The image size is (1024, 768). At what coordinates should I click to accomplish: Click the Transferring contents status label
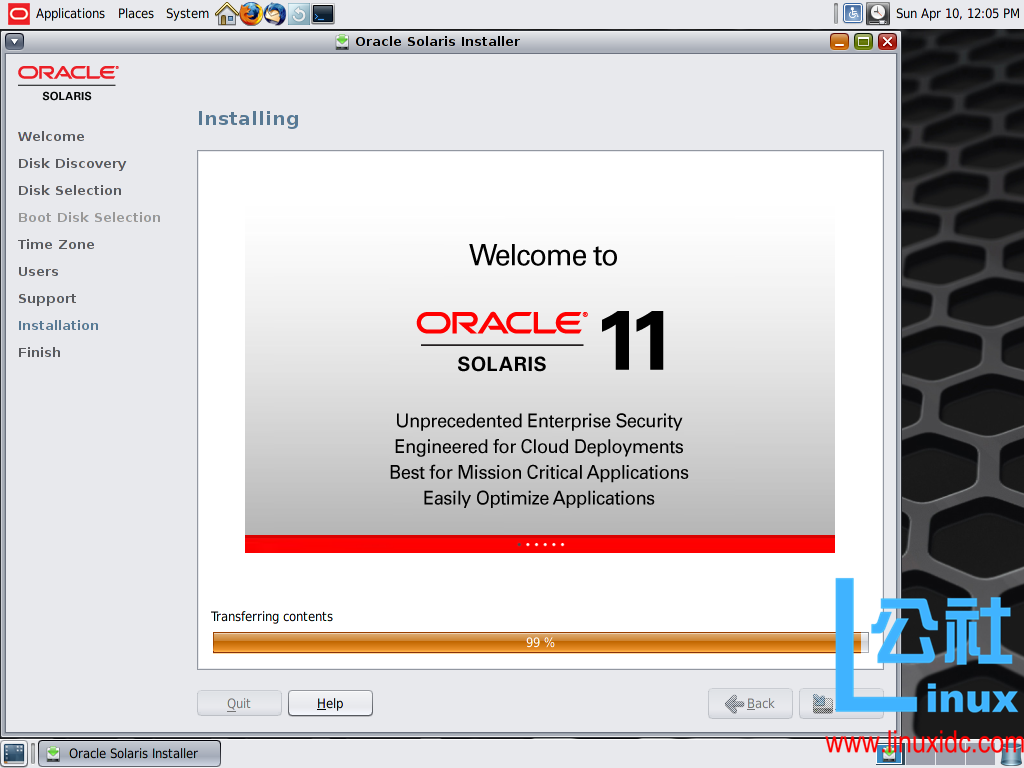coord(272,616)
